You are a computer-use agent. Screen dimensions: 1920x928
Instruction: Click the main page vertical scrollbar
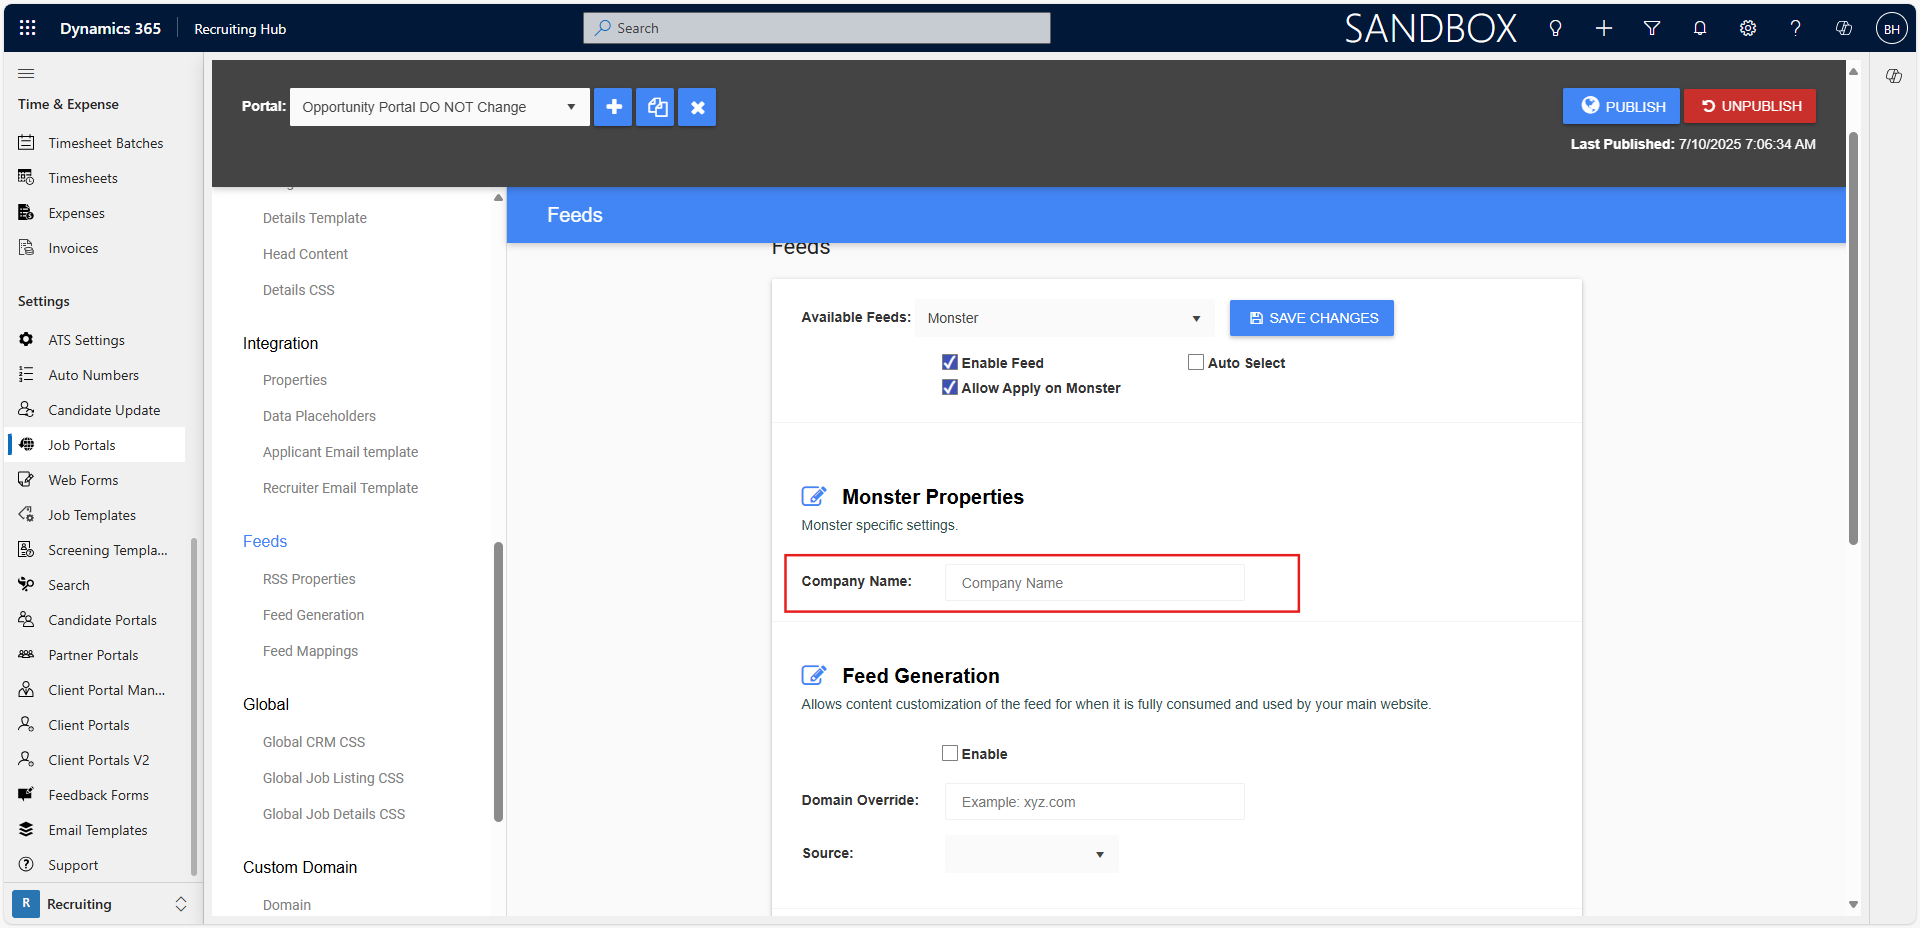click(1853, 338)
